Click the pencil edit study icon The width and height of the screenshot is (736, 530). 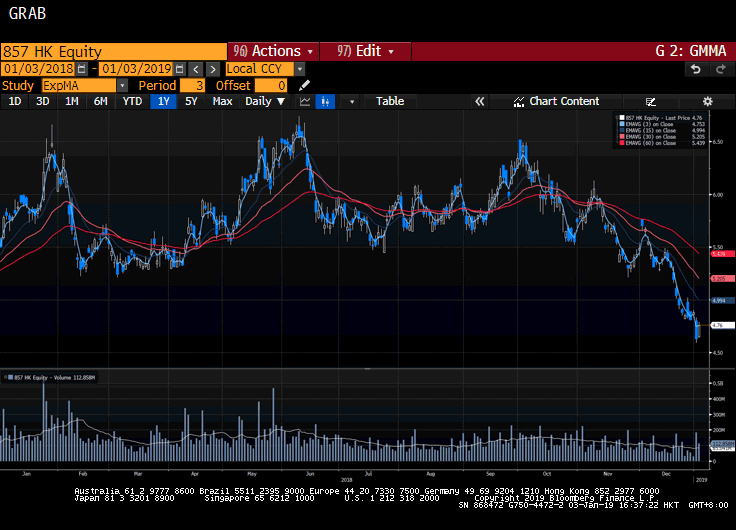tap(304, 85)
